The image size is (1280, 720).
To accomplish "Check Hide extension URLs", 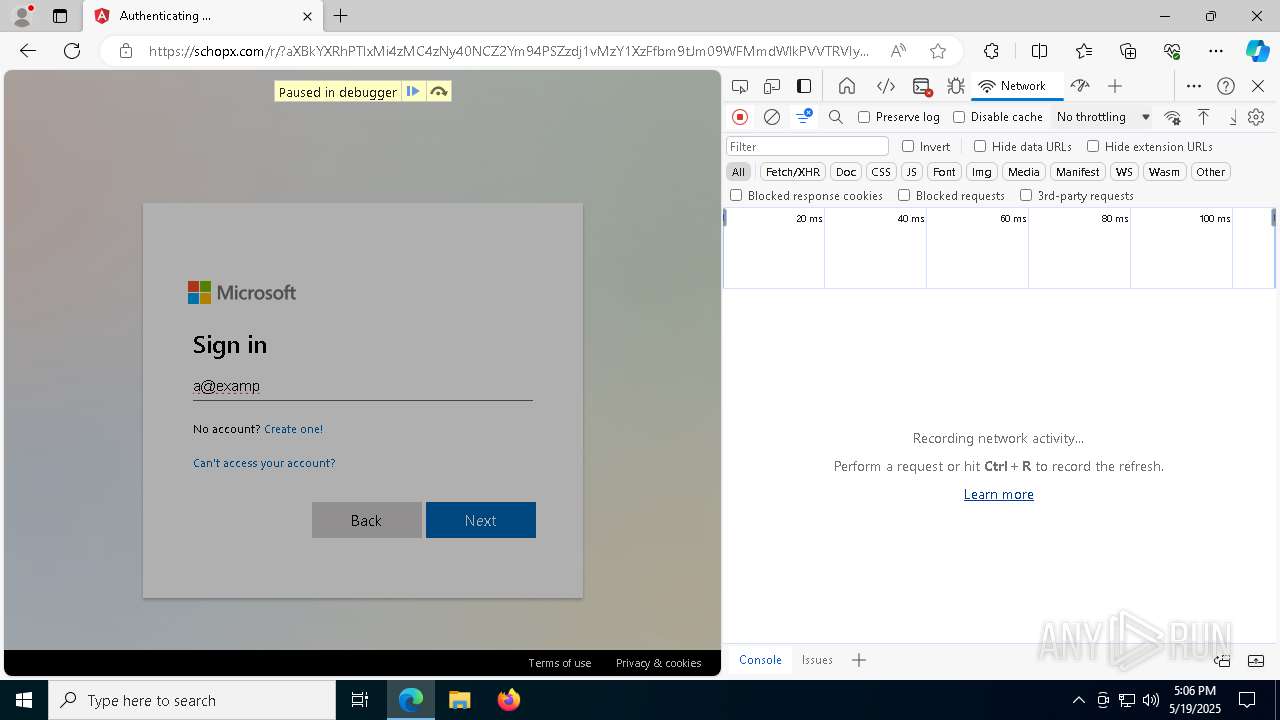I will point(1093,146).
